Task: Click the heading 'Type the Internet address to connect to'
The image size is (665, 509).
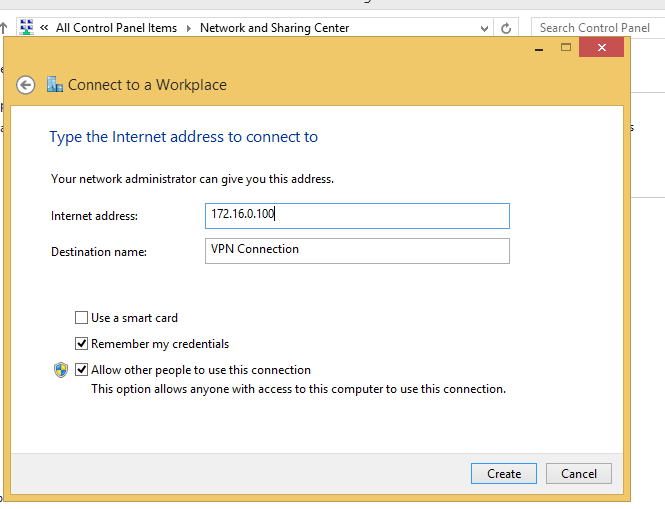Action: coord(183,137)
